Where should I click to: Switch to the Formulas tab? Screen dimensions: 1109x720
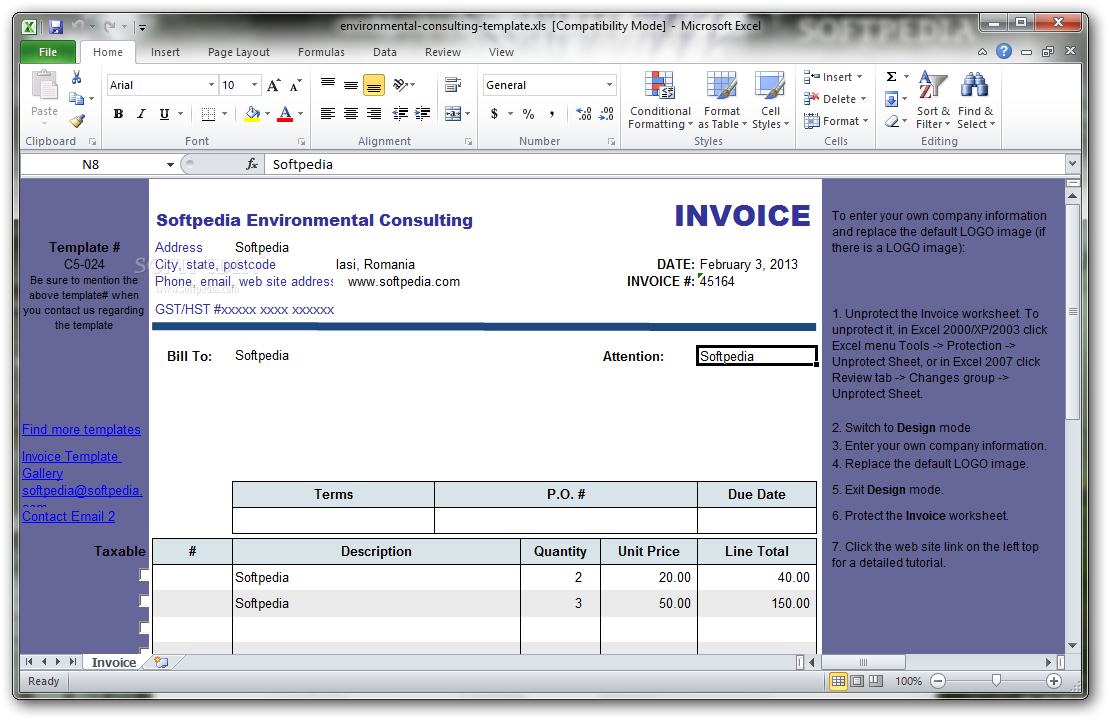coord(321,52)
